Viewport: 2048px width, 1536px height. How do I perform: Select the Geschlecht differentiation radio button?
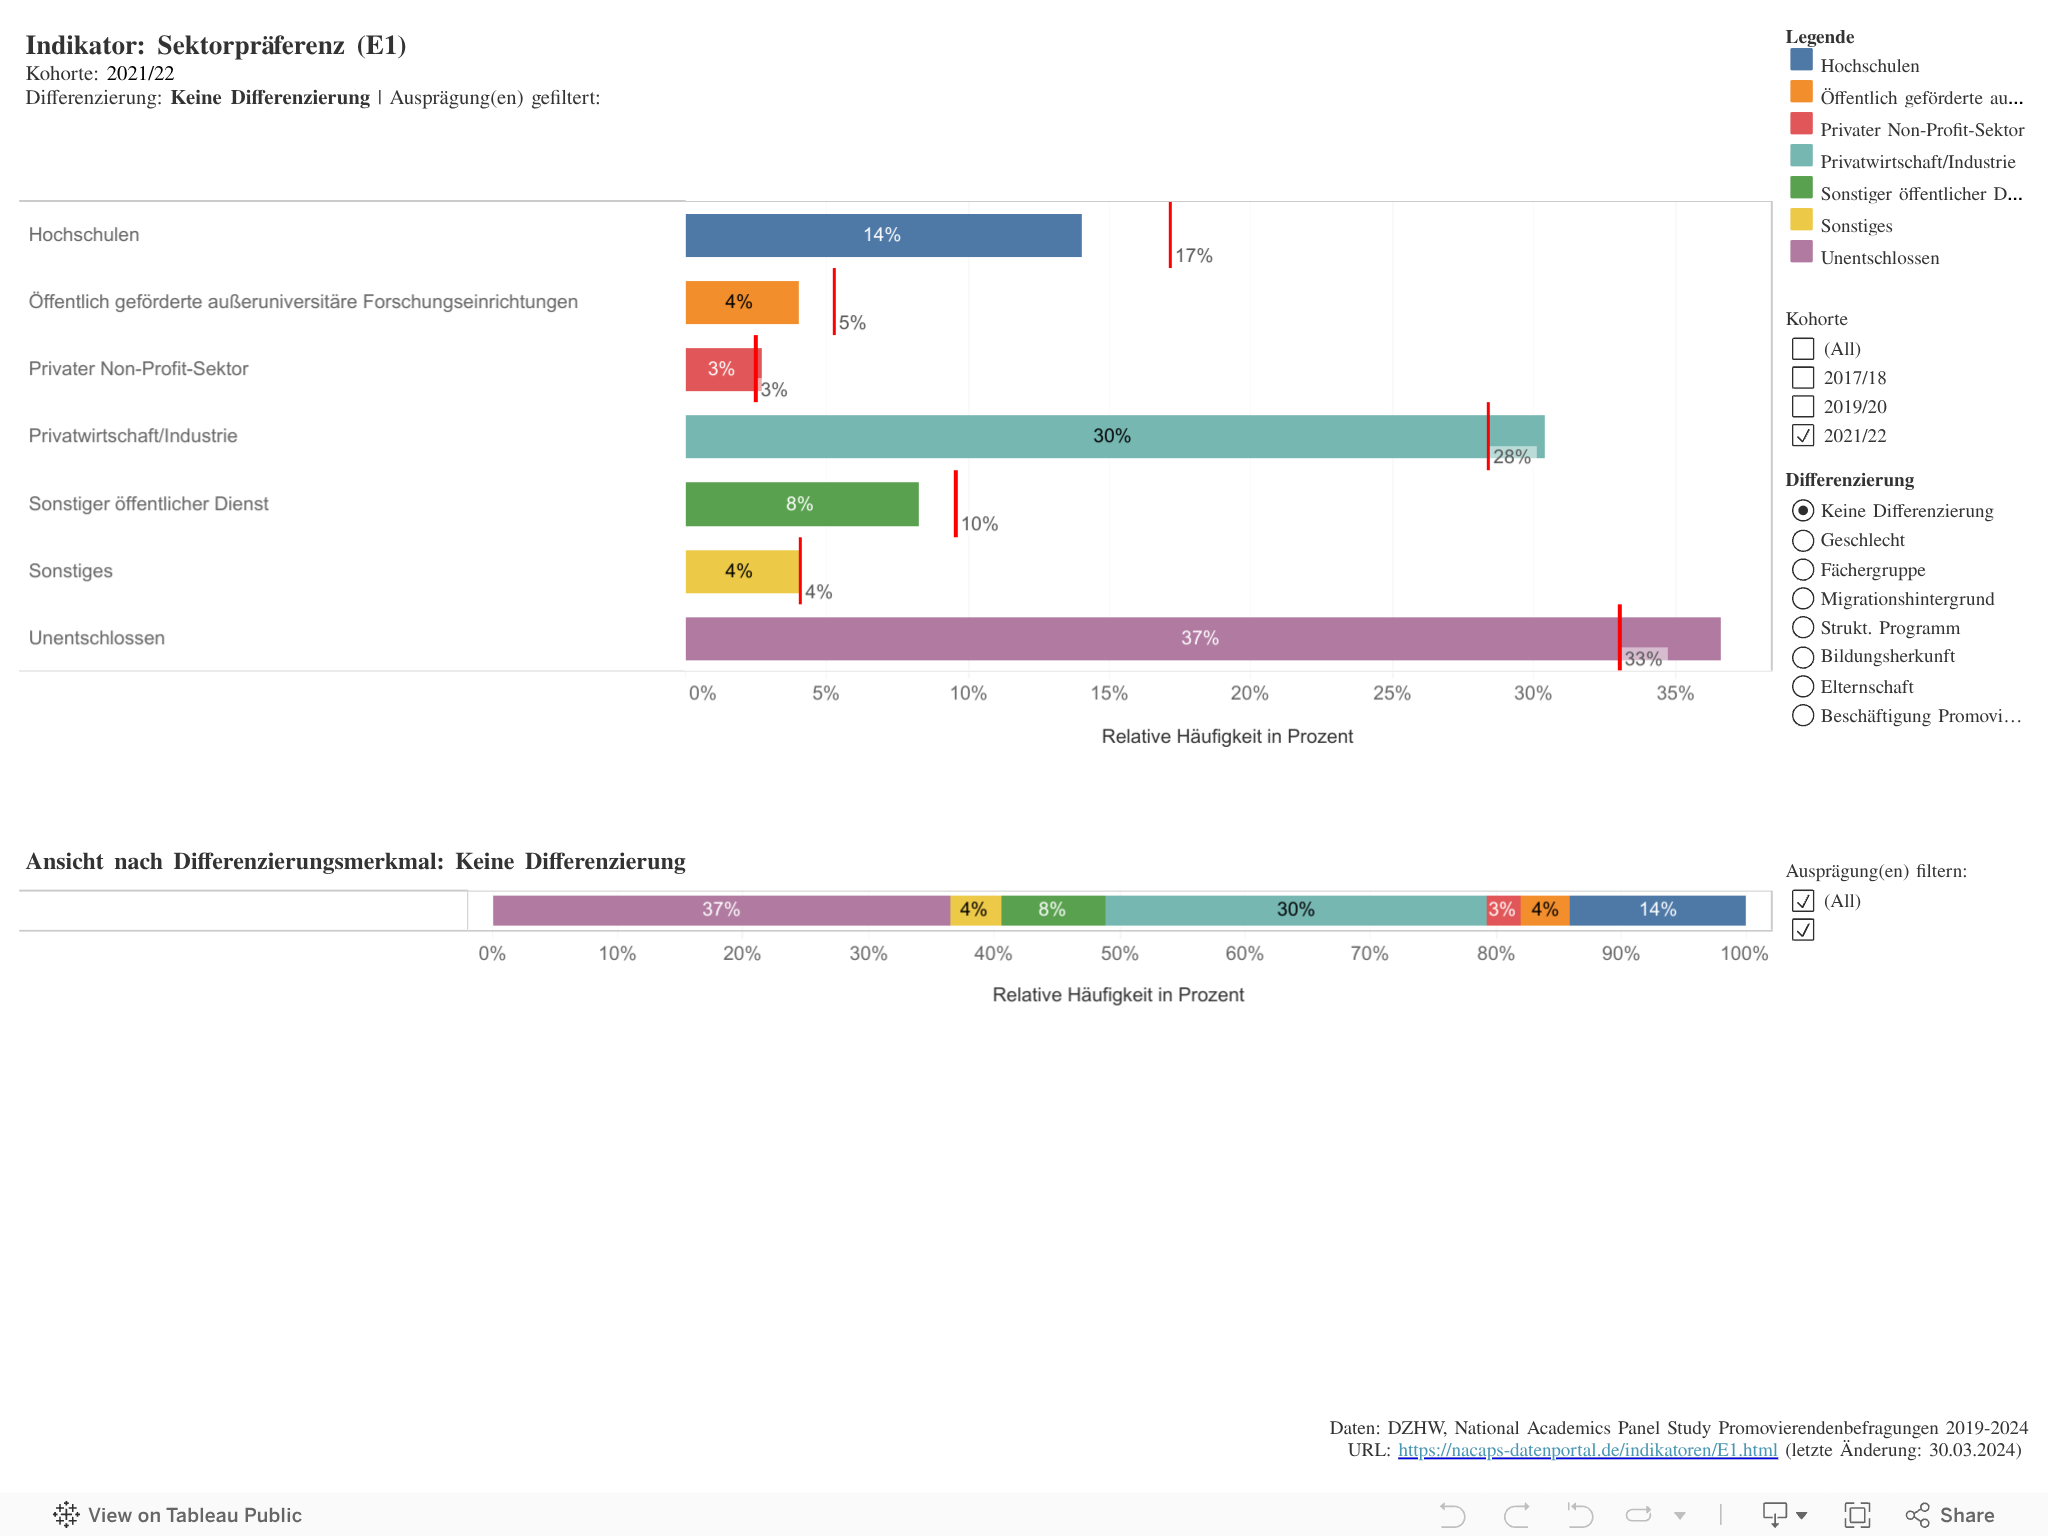pos(1803,541)
